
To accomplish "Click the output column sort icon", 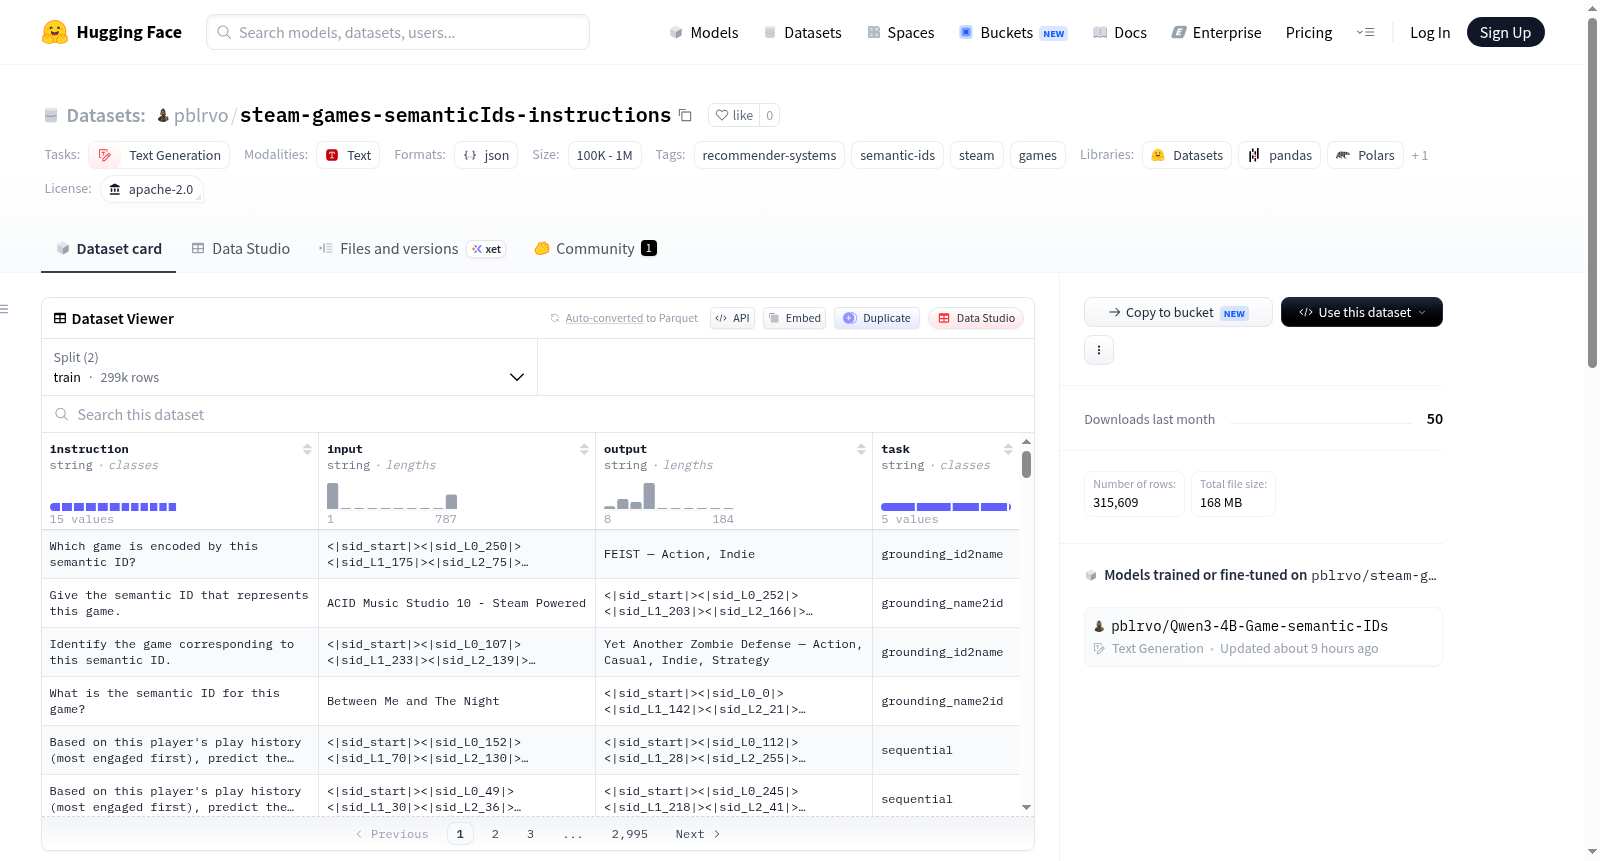I will coord(861,449).
